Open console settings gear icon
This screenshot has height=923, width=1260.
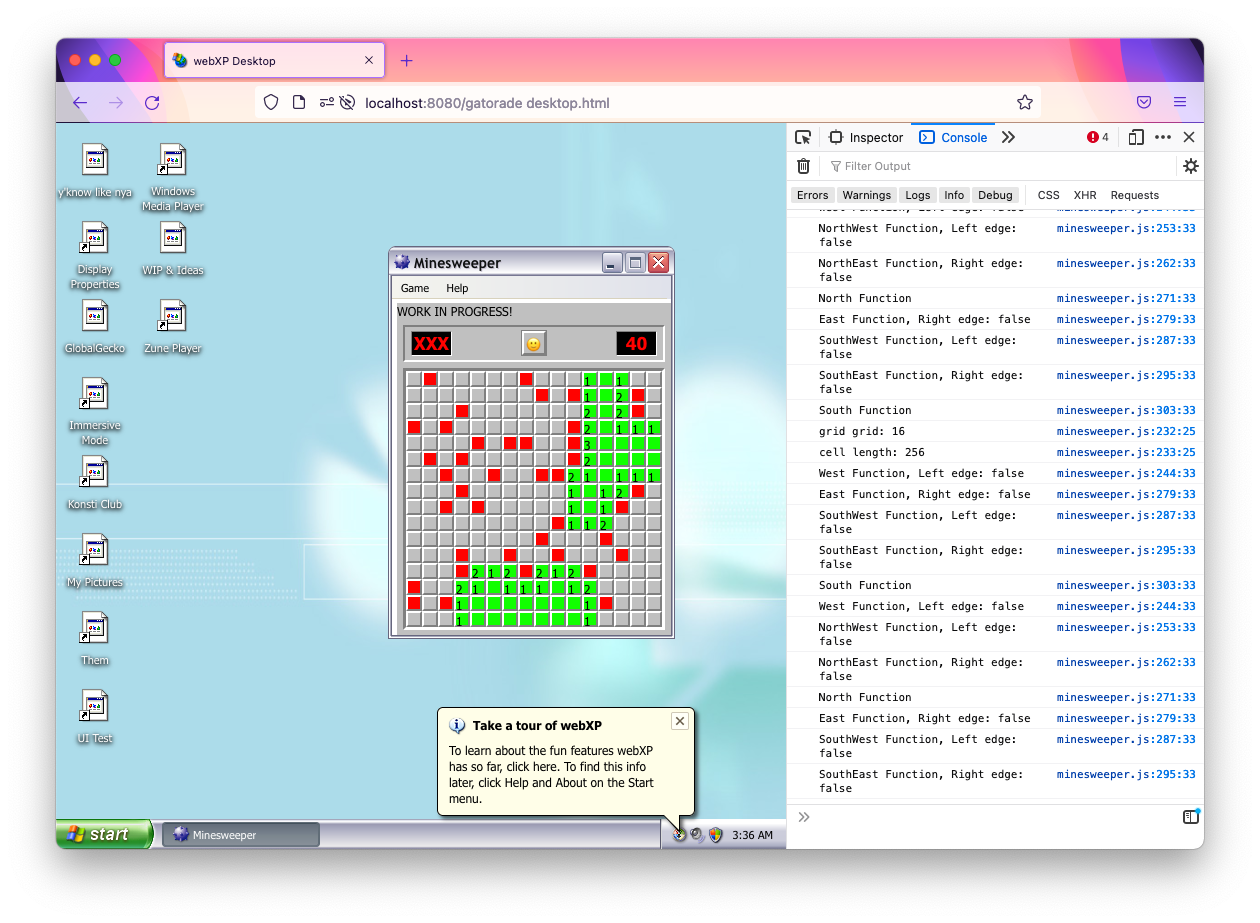pyautogui.click(x=1190, y=166)
